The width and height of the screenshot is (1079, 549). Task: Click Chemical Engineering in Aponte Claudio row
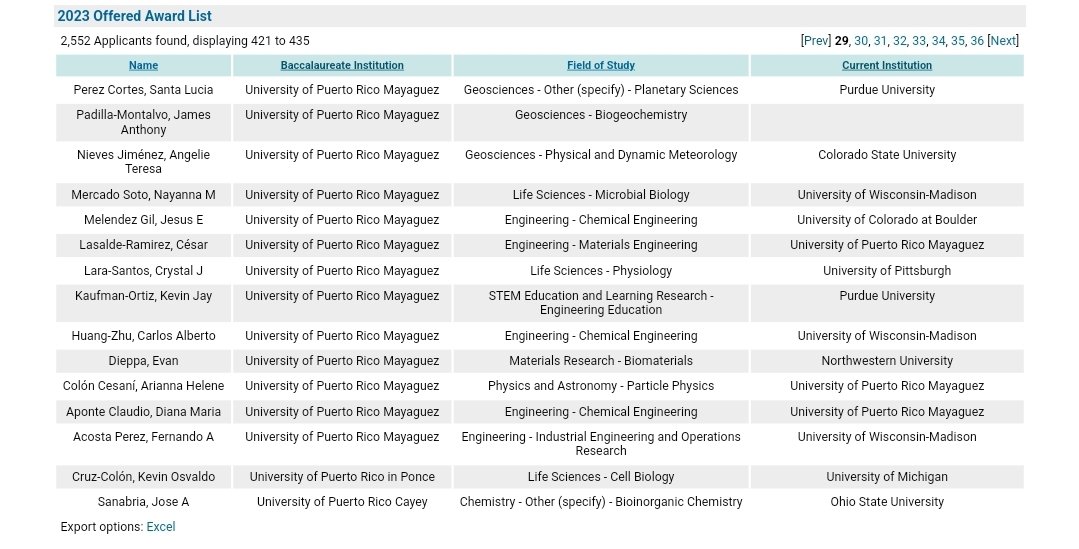(601, 412)
